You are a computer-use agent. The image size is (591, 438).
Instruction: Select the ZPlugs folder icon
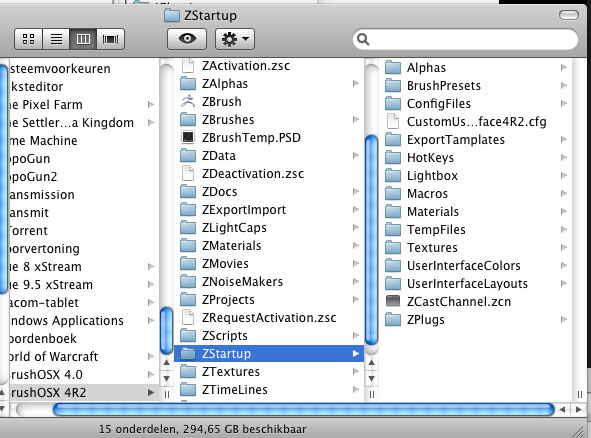393,320
